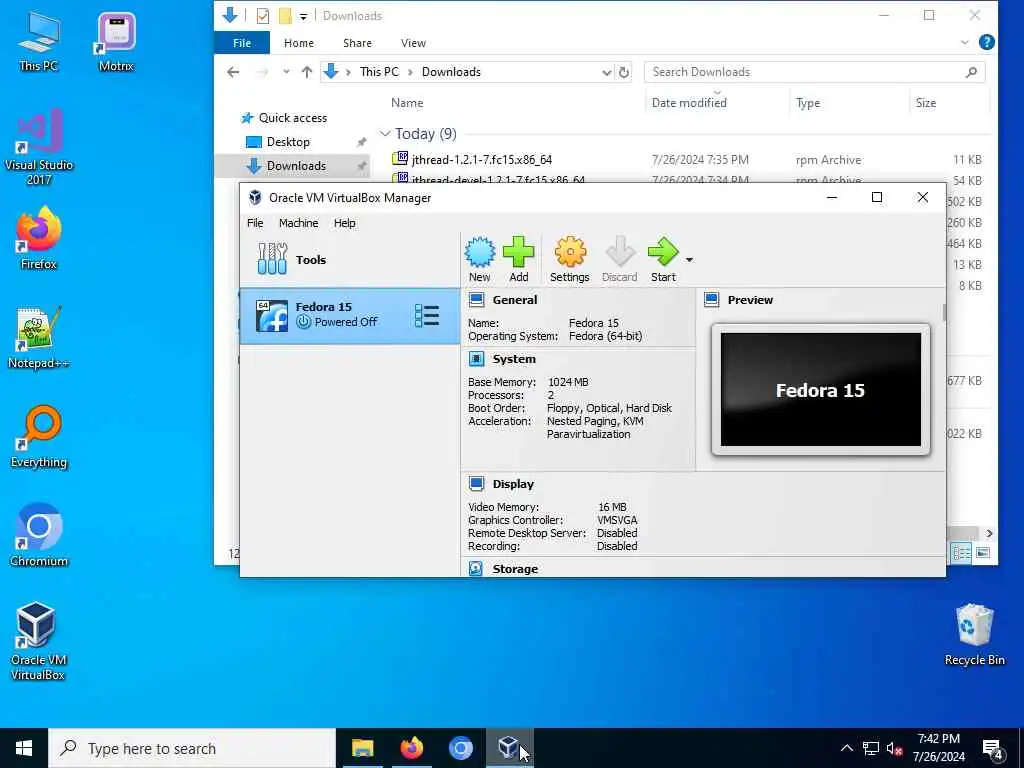Image resolution: width=1024 pixels, height=768 pixels.
Task: Open VM Settings gear icon
Action: pos(569,259)
